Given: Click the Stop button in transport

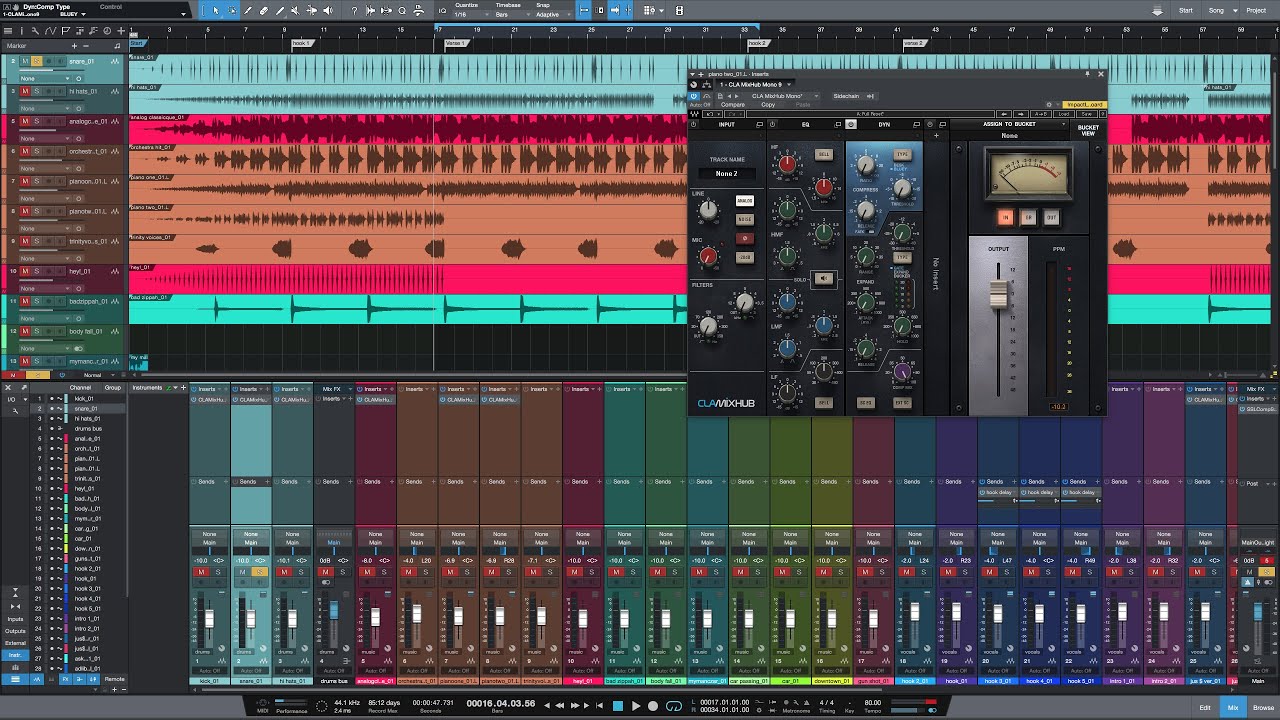Looking at the screenshot, I should coord(618,706).
